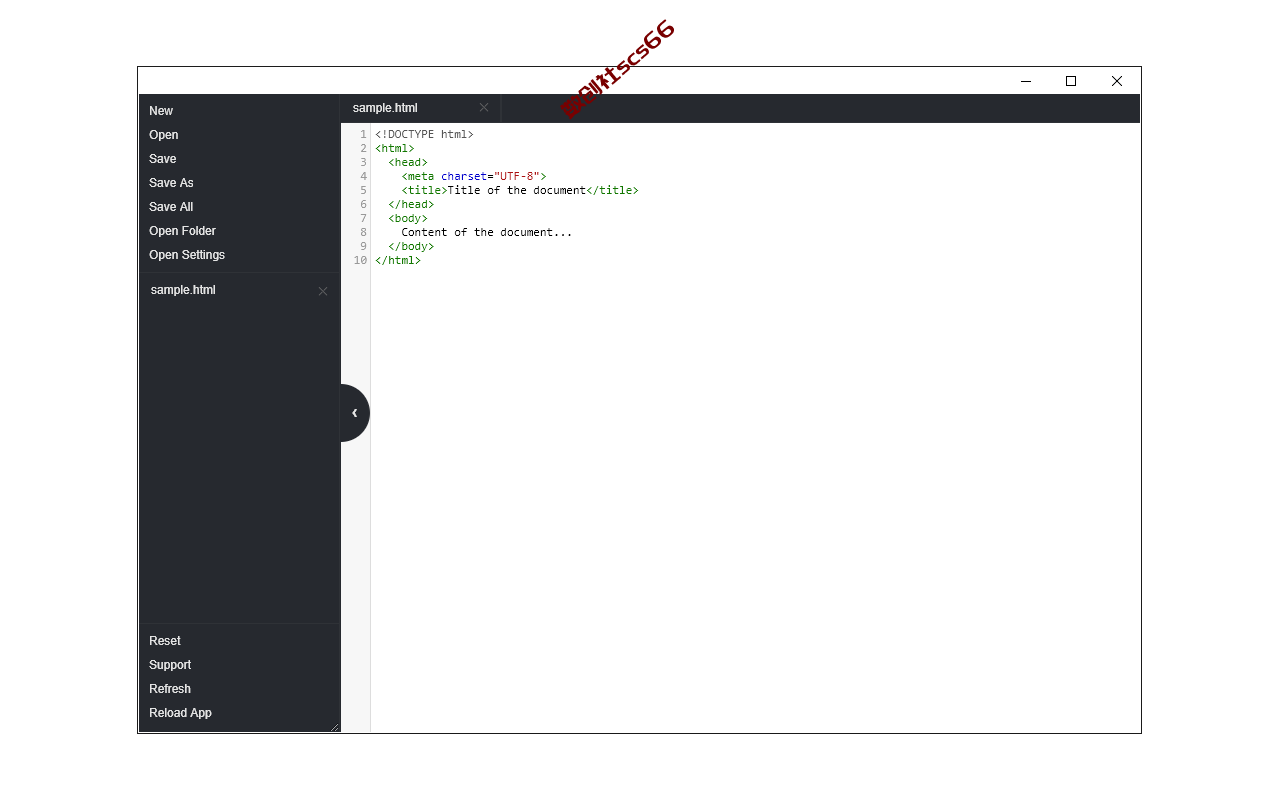The image size is (1280, 800).
Task: Select the sample.html tab
Action: tap(420, 108)
